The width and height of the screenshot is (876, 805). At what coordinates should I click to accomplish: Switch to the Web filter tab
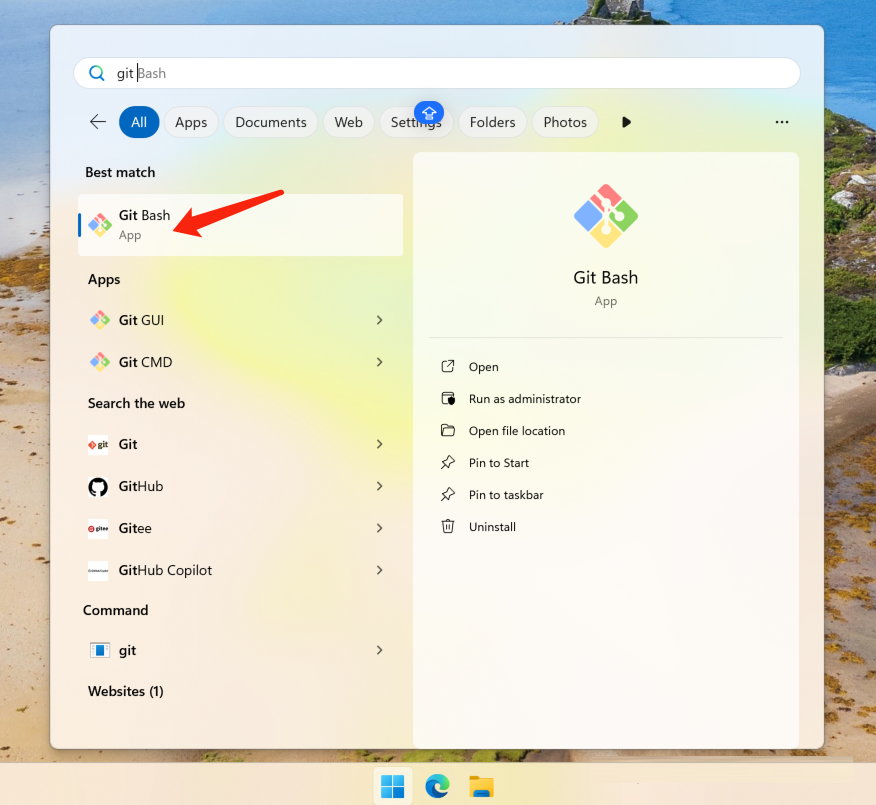(x=349, y=122)
